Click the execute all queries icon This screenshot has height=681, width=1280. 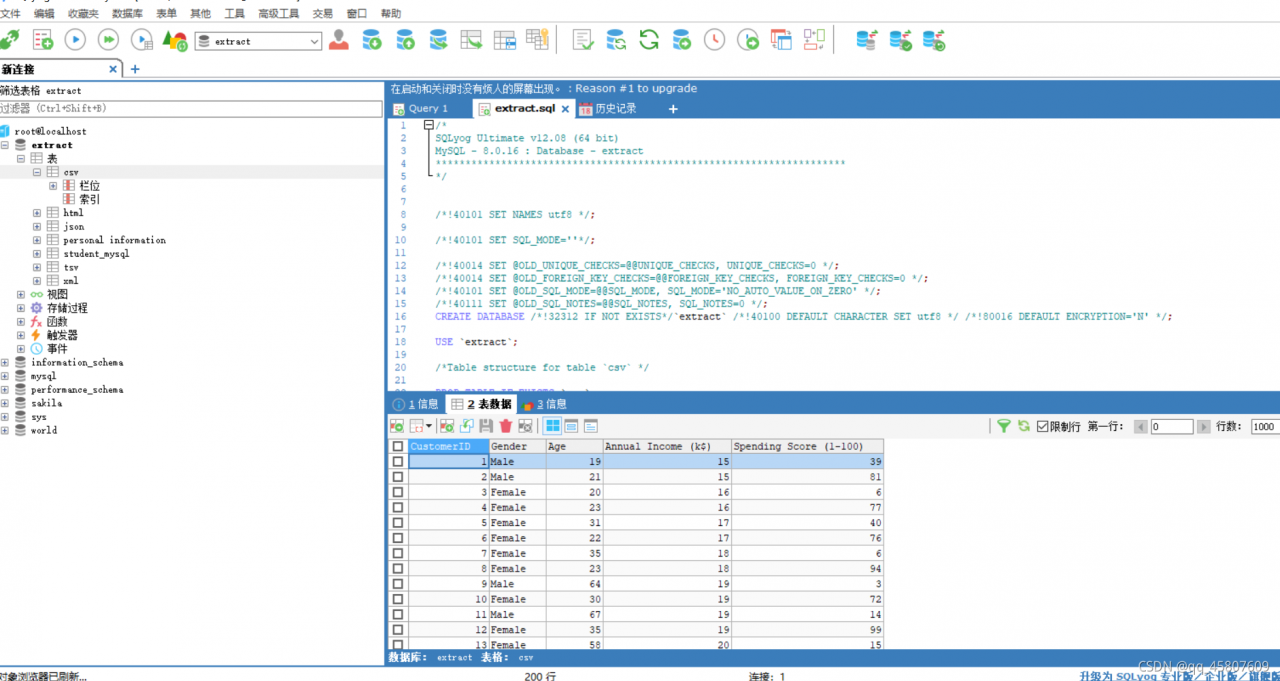point(108,40)
